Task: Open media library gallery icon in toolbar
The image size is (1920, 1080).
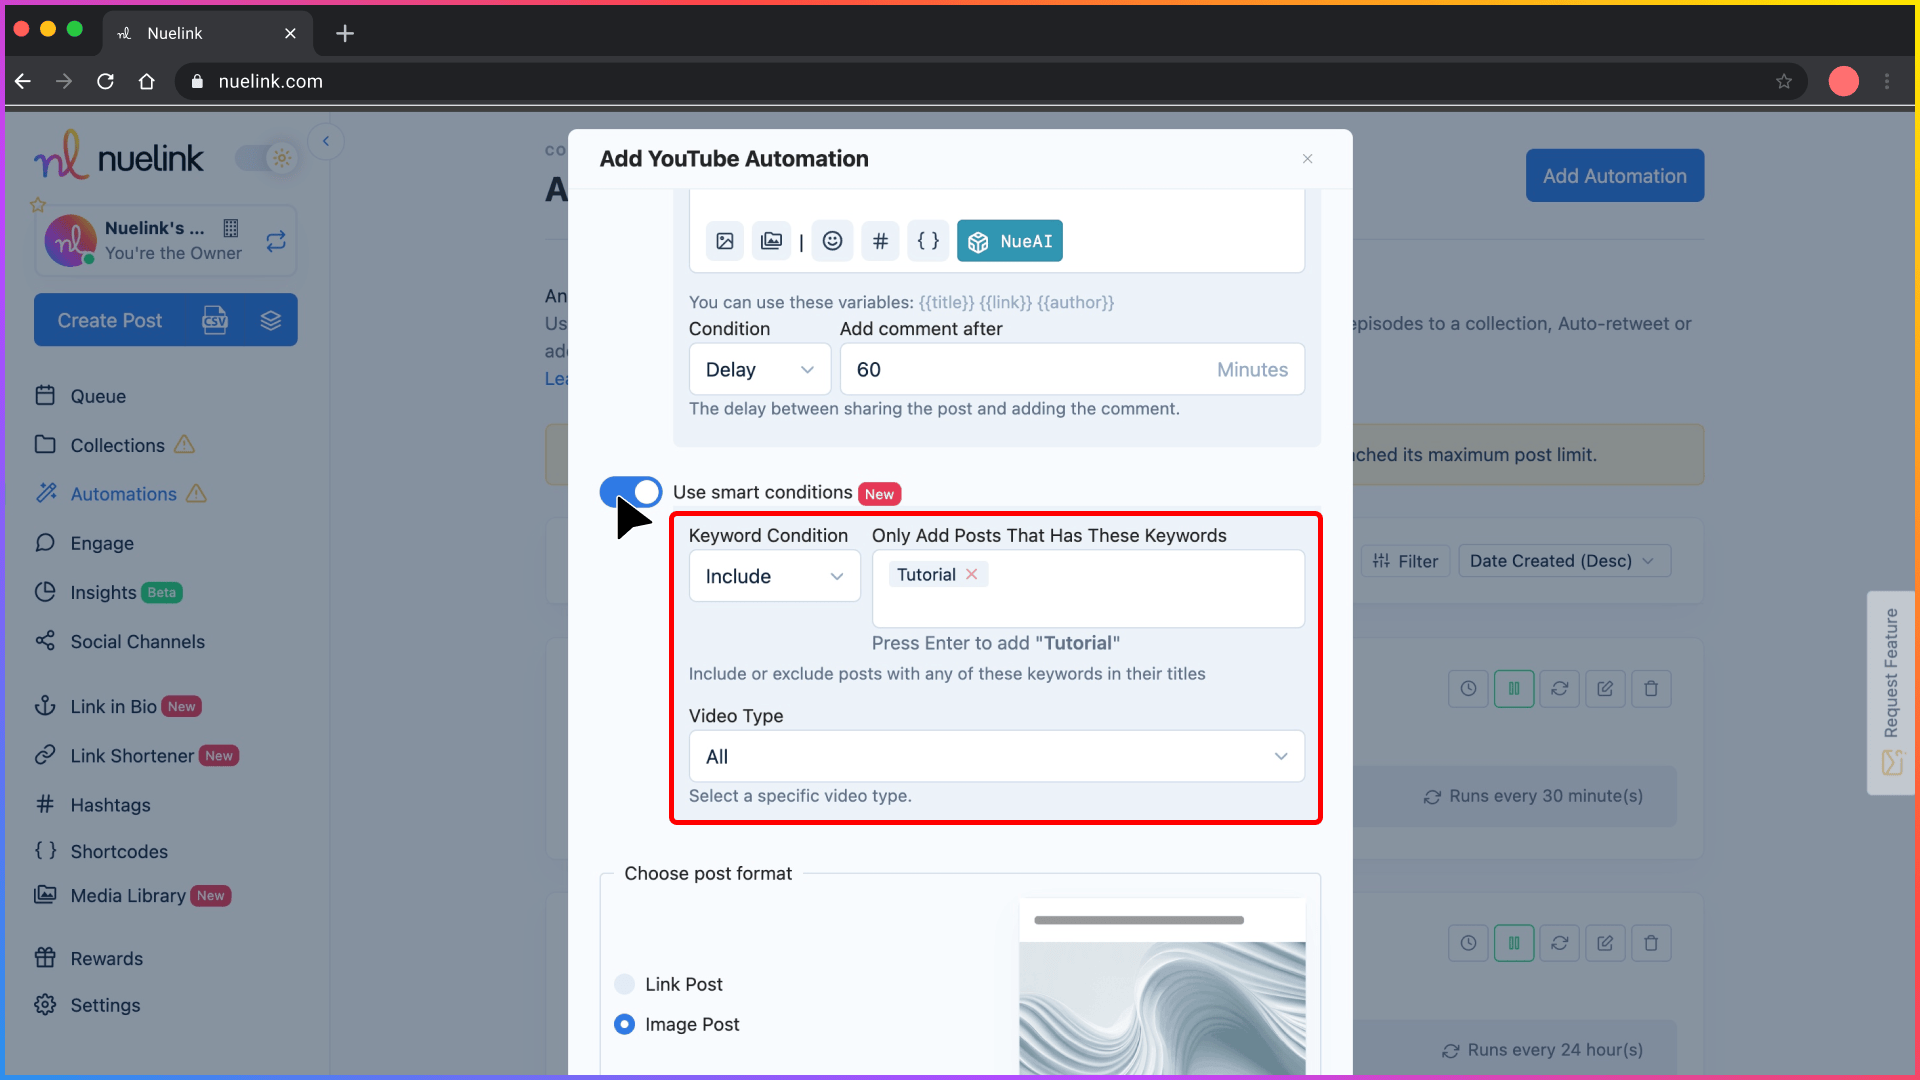Action: click(x=771, y=241)
